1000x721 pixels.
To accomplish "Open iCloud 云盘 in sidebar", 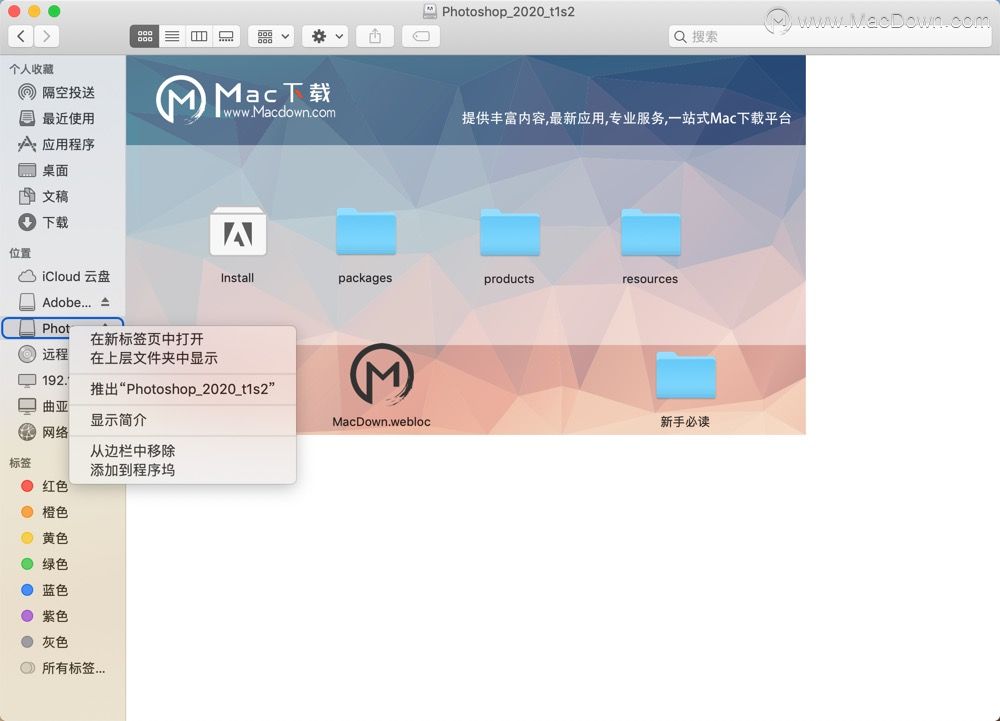I will click(62, 276).
